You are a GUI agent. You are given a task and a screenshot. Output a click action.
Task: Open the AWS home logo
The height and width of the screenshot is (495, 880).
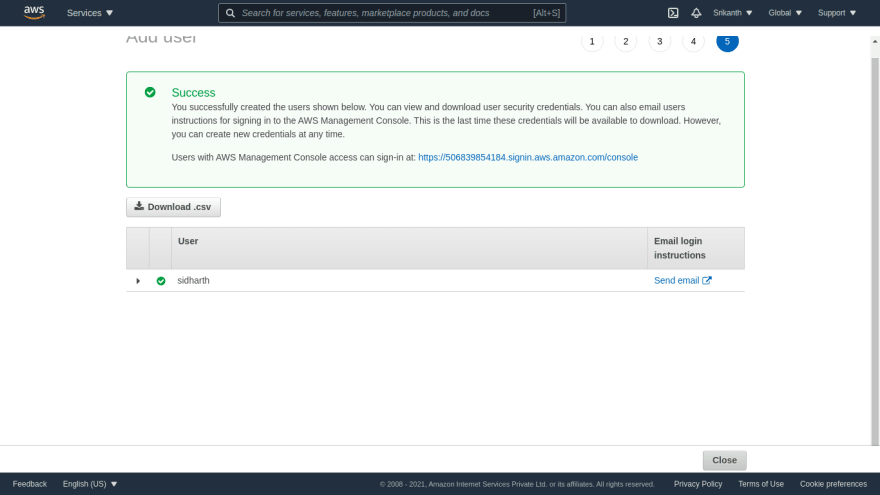tap(34, 12)
